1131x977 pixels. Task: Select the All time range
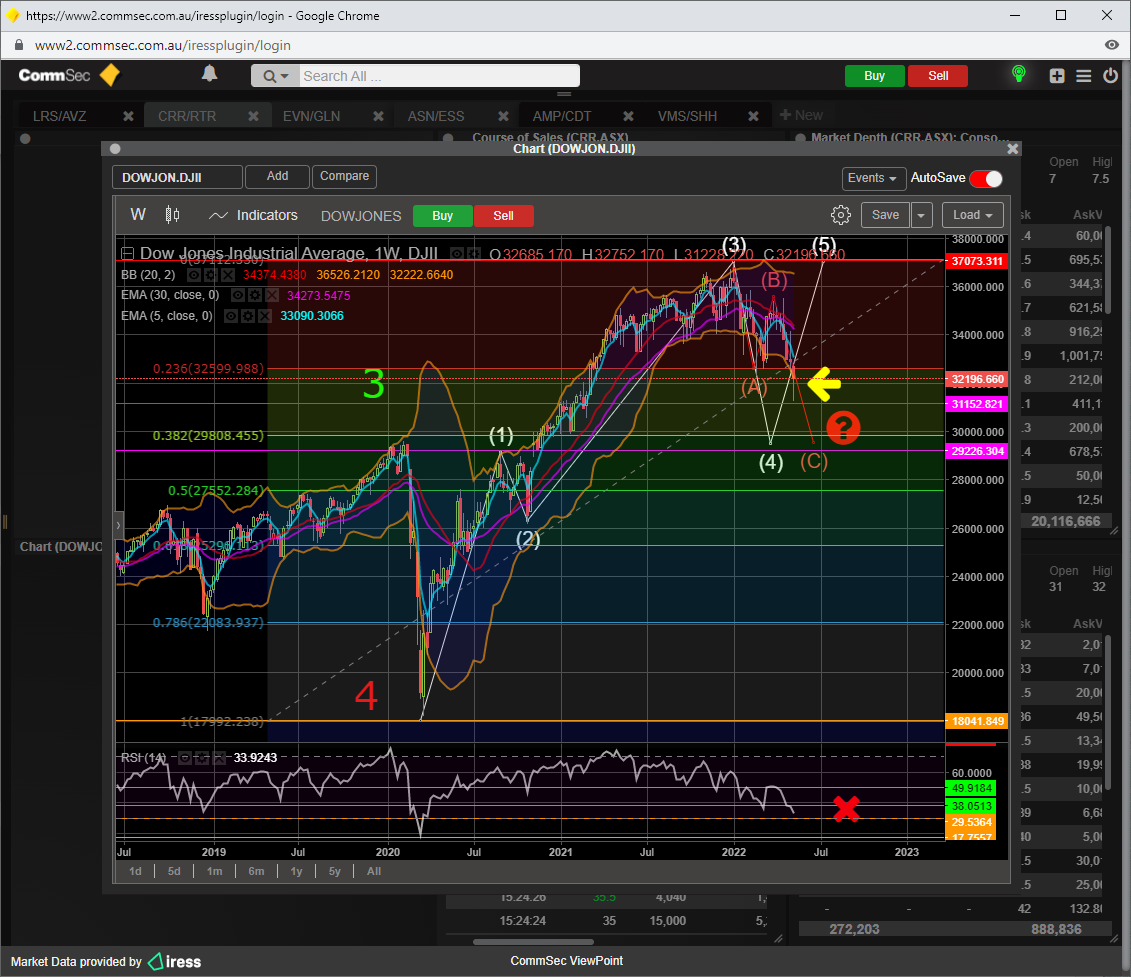pyautogui.click(x=374, y=872)
